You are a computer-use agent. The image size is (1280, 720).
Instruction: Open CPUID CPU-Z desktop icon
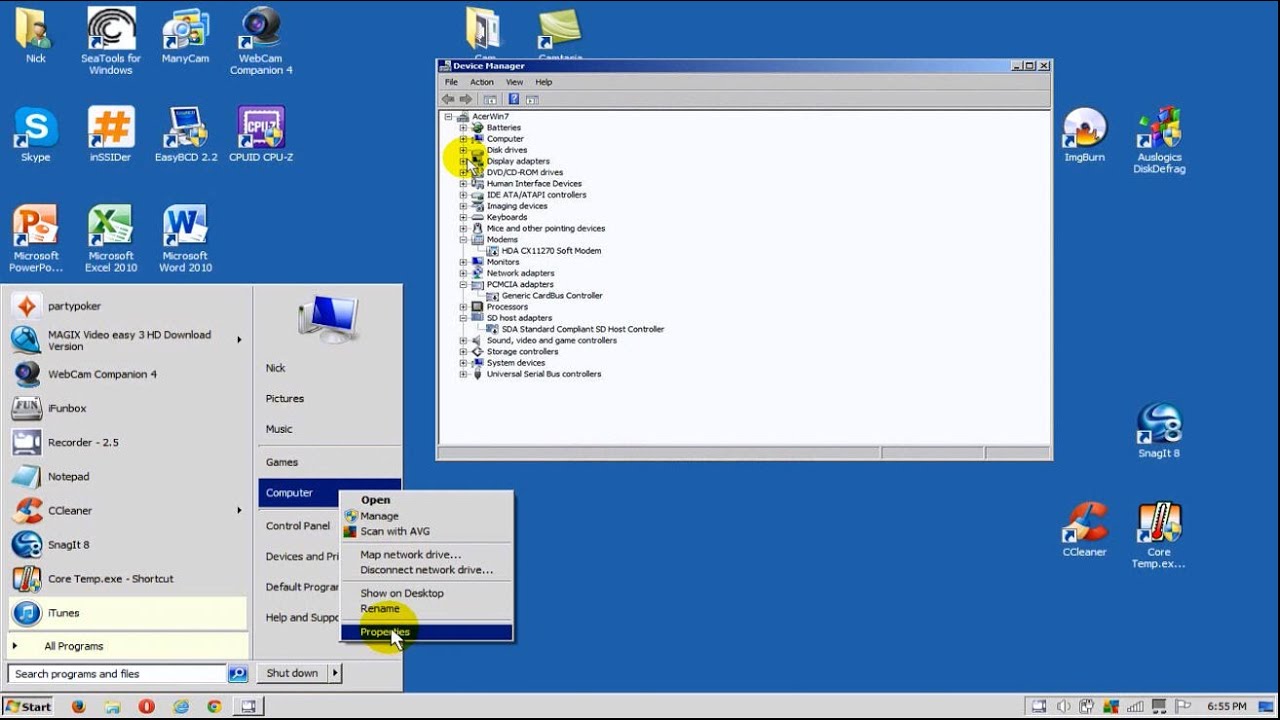261,135
